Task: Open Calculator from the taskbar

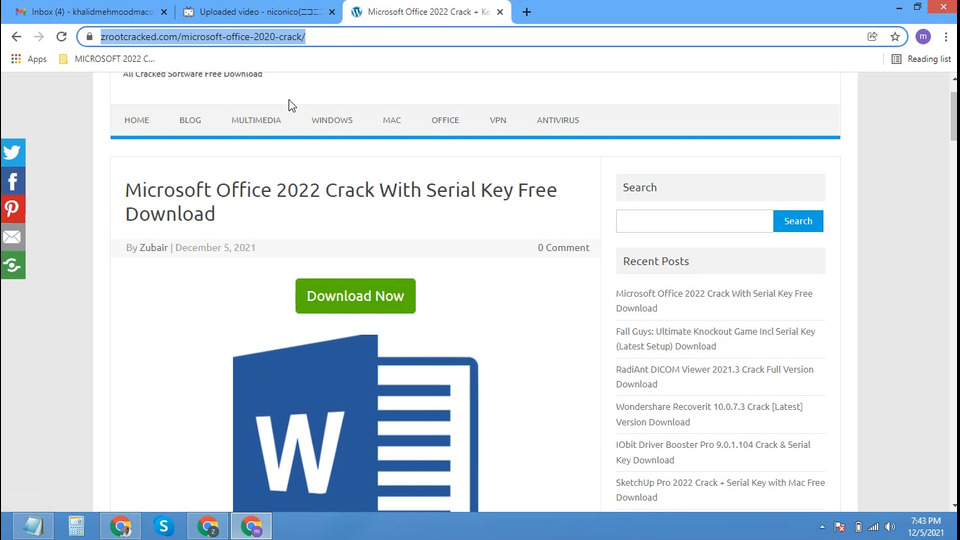Action: [76, 526]
